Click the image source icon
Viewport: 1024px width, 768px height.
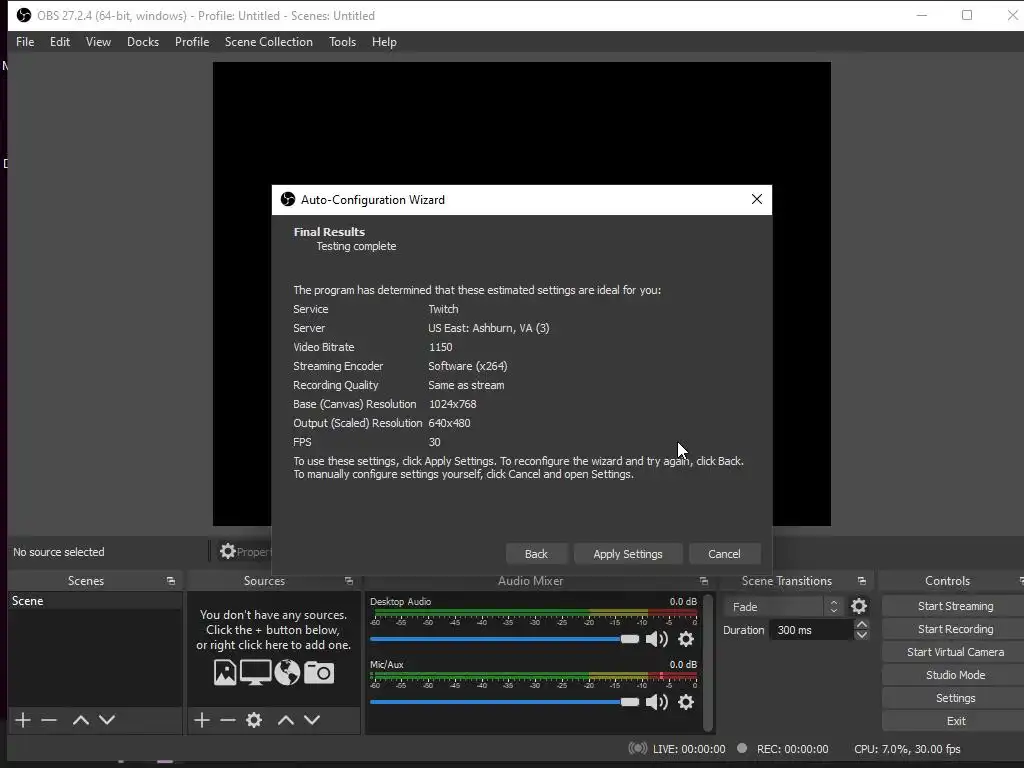click(x=225, y=673)
